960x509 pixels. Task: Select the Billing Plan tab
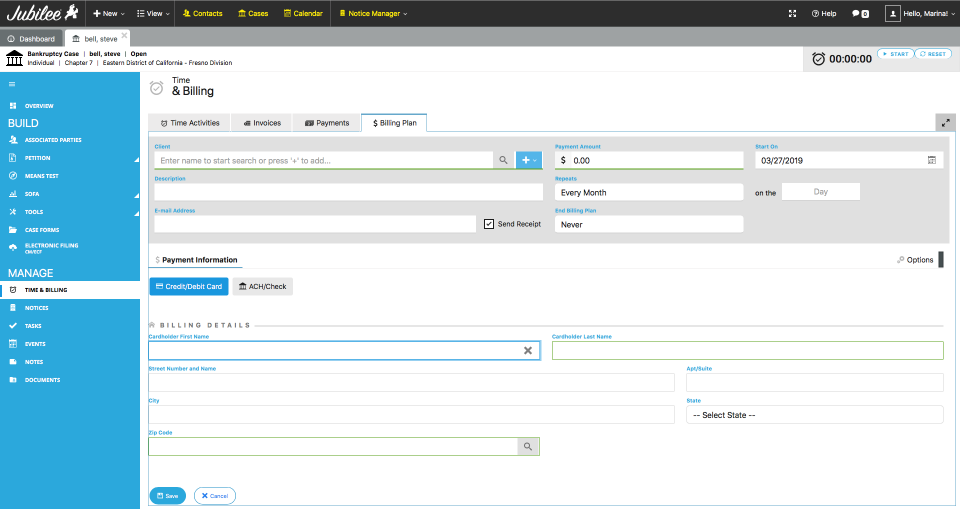click(x=394, y=123)
